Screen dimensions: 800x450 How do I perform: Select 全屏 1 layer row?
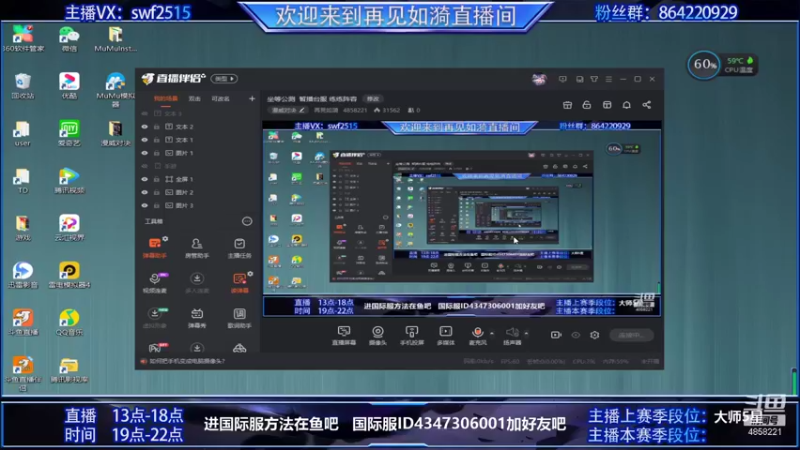pyautogui.click(x=197, y=179)
